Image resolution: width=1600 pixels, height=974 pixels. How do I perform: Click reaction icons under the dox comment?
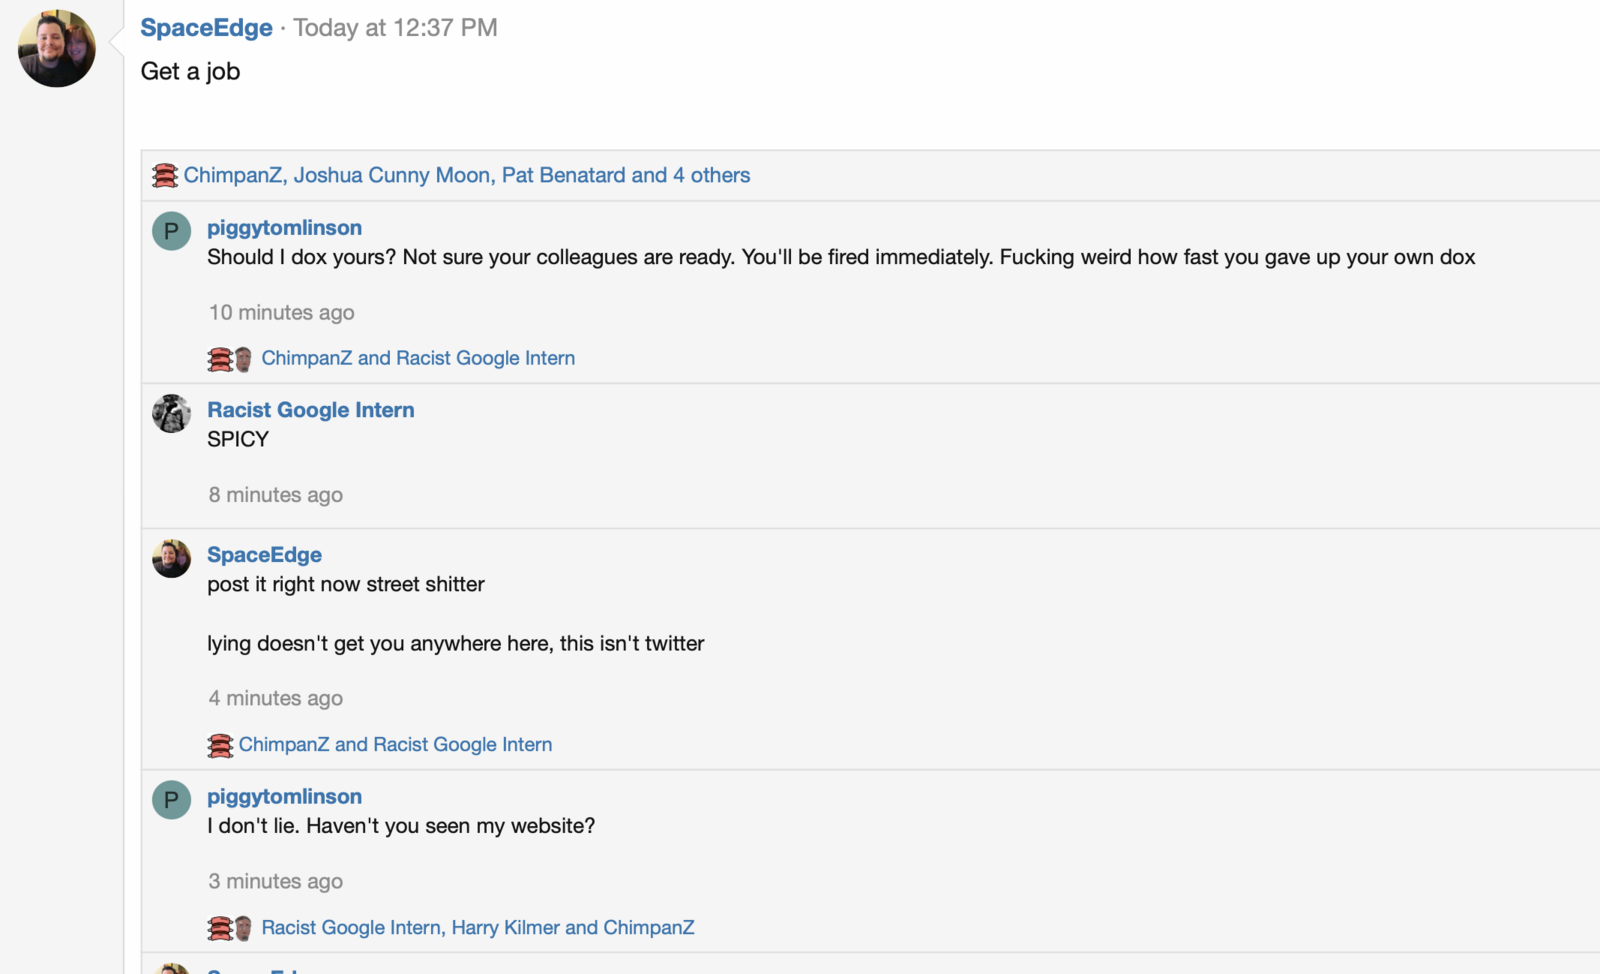pyautogui.click(x=230, y=359)
